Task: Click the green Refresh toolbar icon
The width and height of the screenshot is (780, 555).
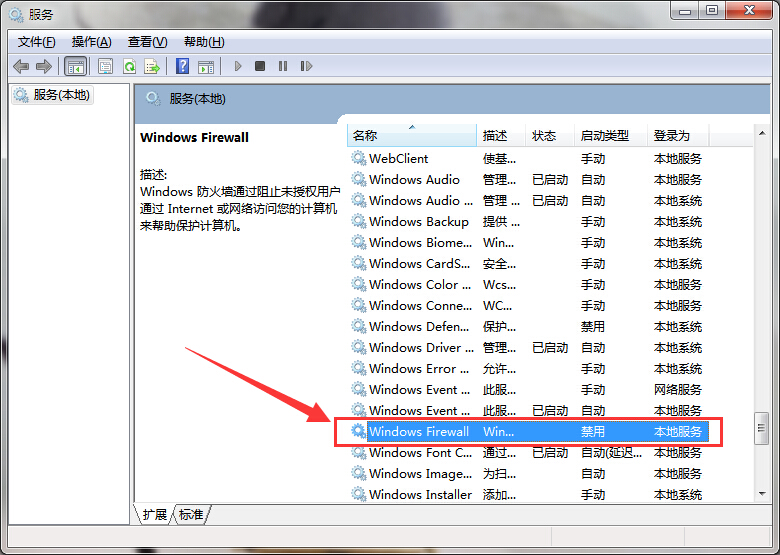Action: pyautogui.click(x=129, y=66)
